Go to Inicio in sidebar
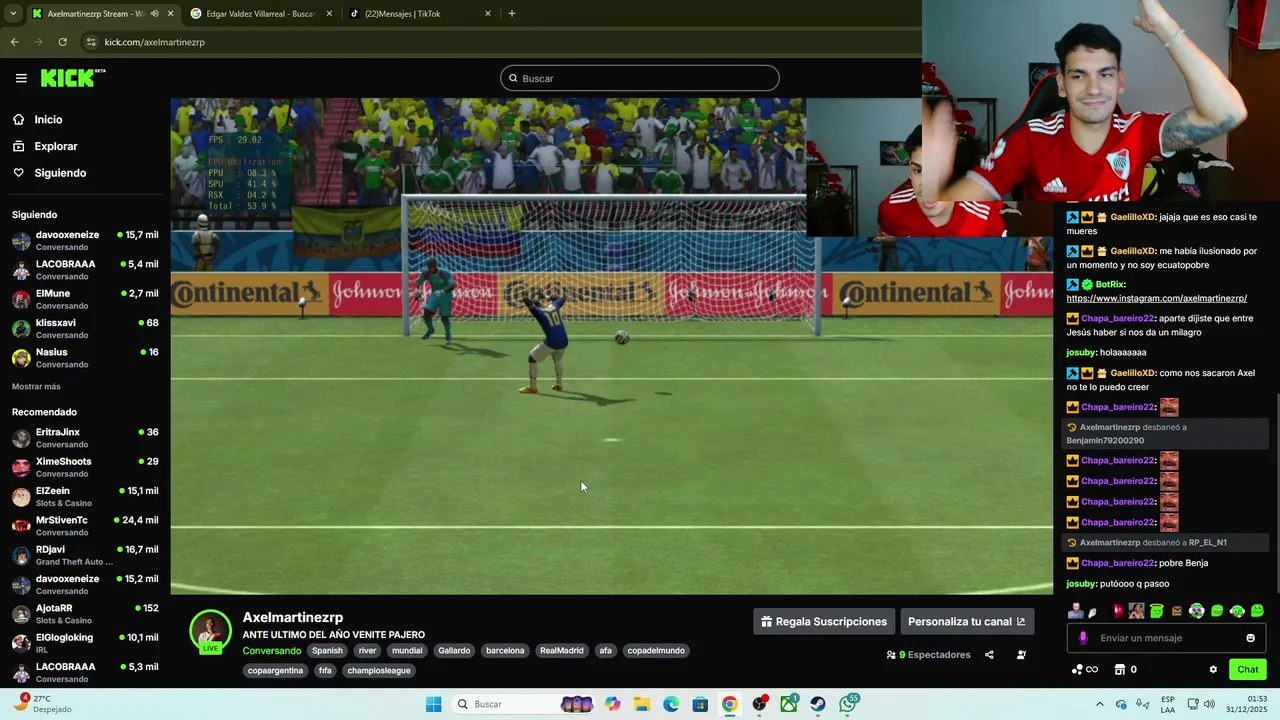The image size is (1280, 720). pyautogui.click(x=48, y=119)
